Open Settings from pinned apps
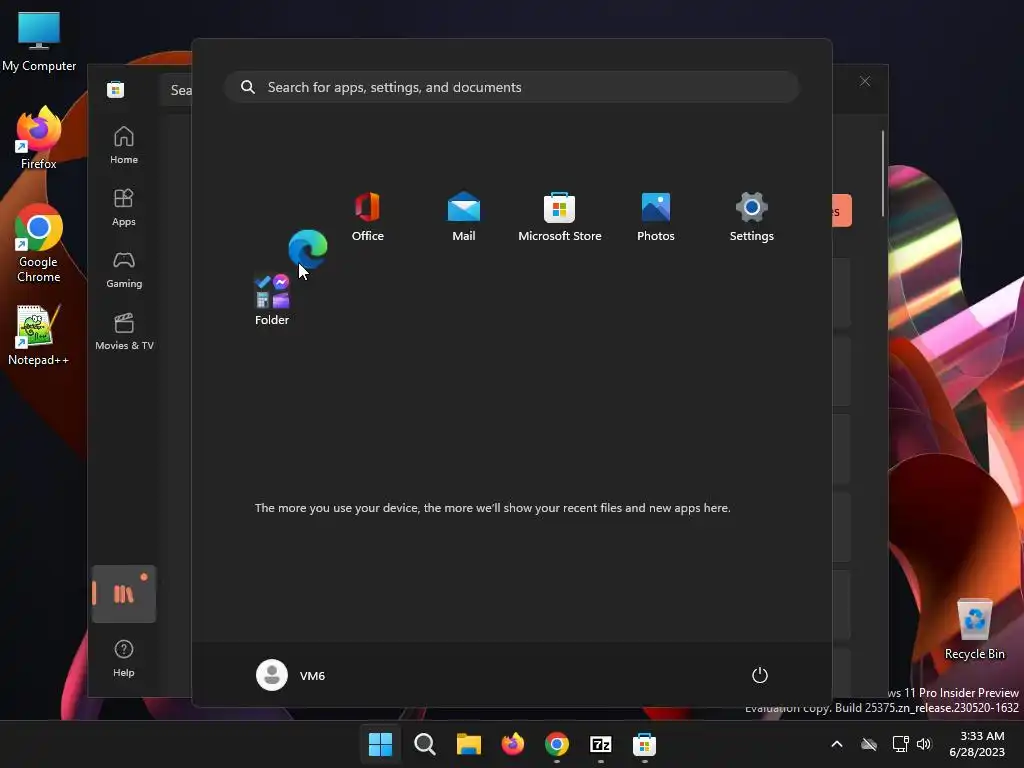1024x768 pixels. pyautogui.click(x=752, y=217)
